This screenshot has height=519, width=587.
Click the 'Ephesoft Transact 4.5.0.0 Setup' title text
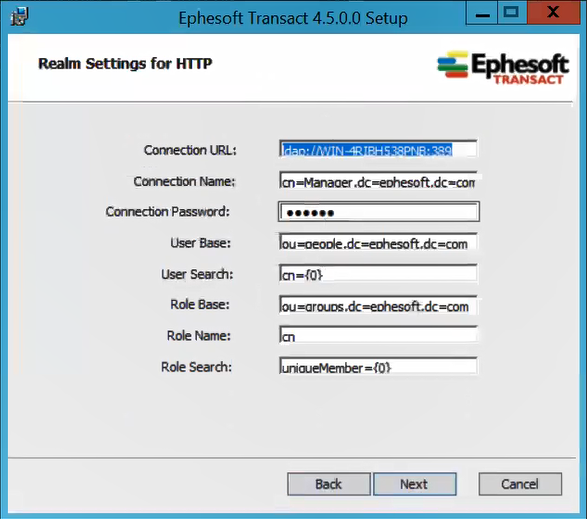pyautogui.click(x=293, y=18)
